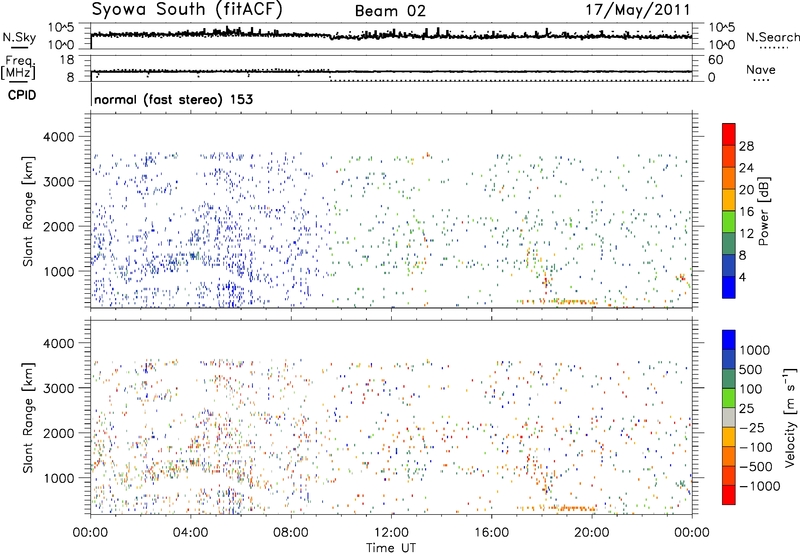Click the Power colorbar segment between 20 and 24
This screenshot has height=554, width=800.
click(x=729, y=178)
